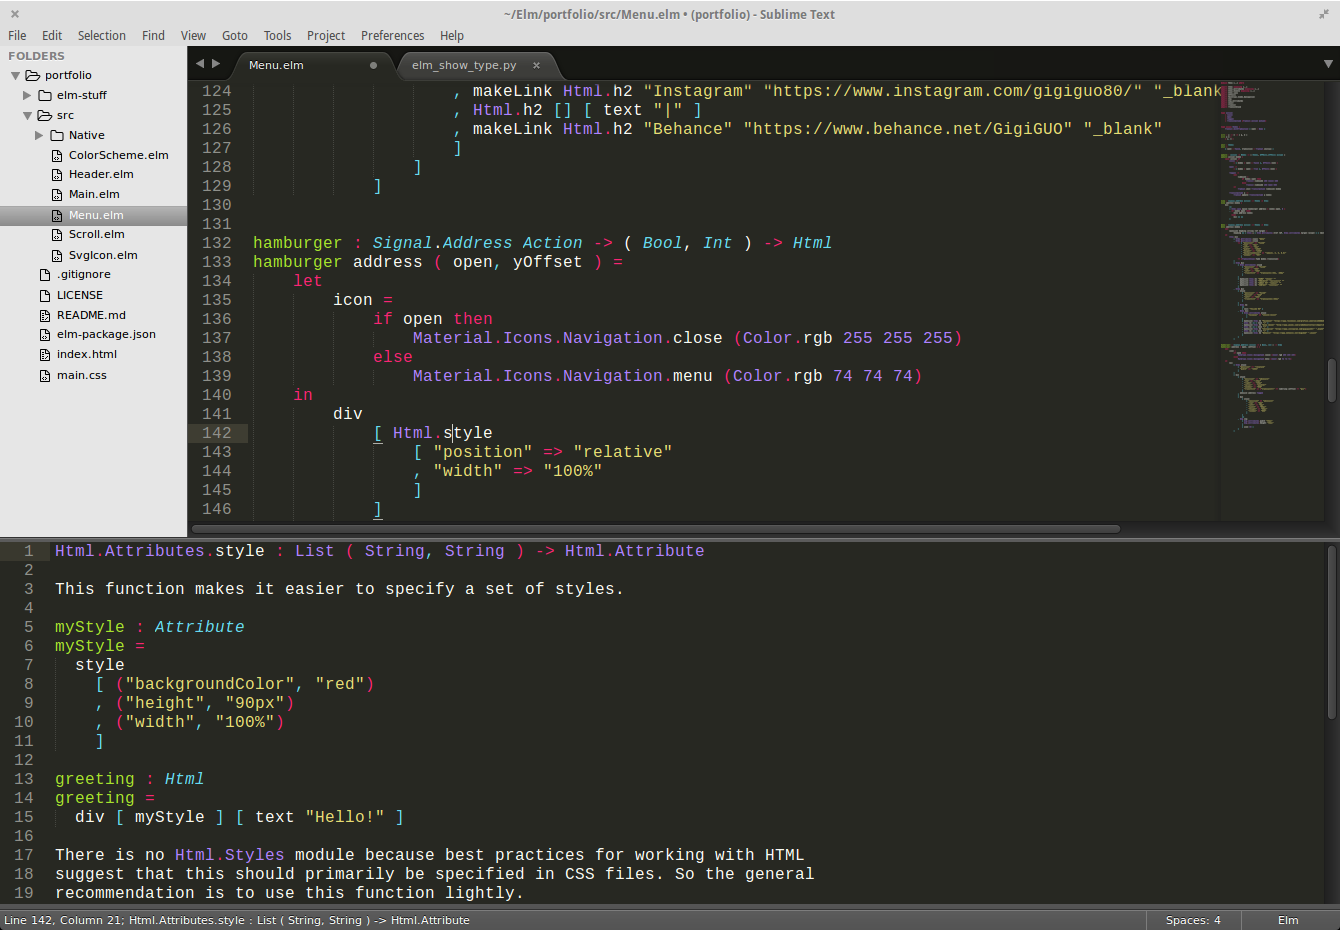The image size is (1340, 930).
Task: Click the Scroll.elm file icon
Action: coord(57,235)
